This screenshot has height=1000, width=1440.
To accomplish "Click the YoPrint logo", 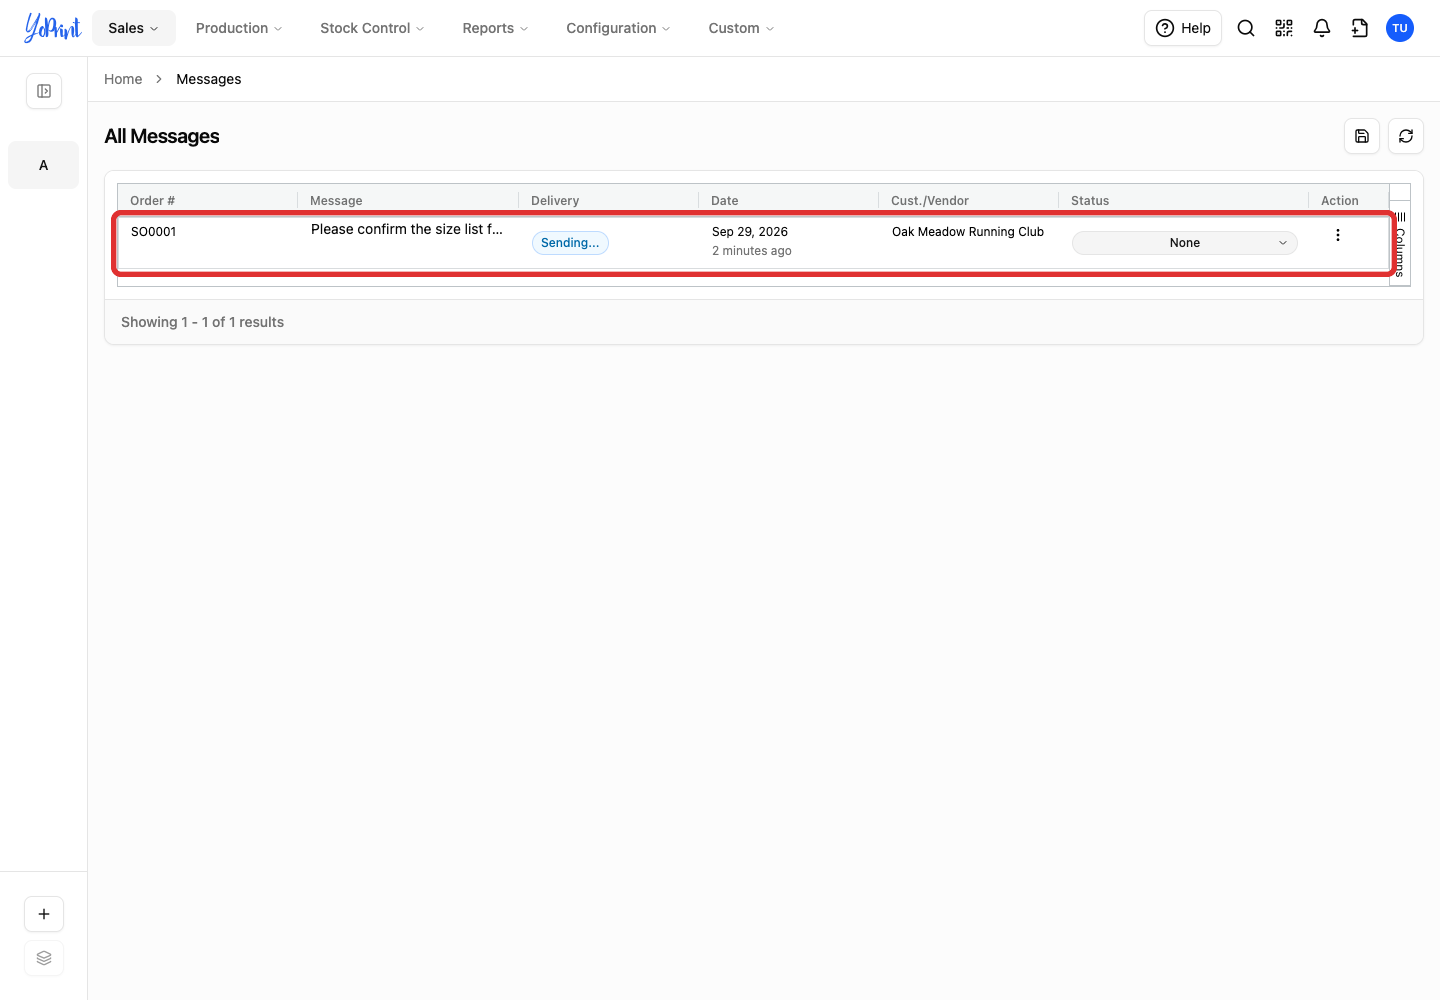I will [x=52, y=28].
